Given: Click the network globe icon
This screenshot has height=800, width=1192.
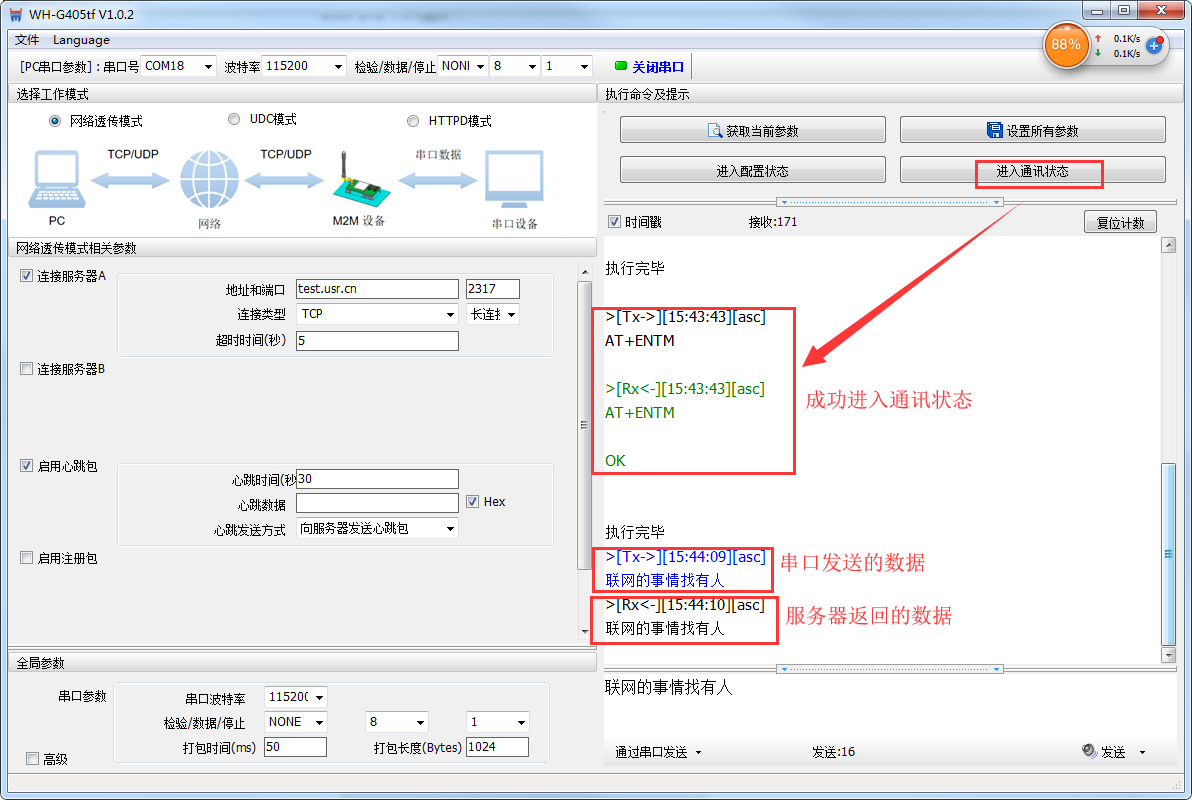Looking at the screenshot, I should (209, 180).
